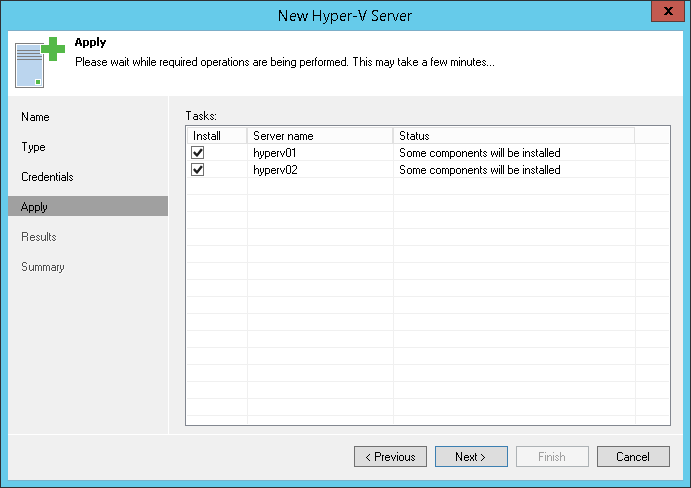Go to the Type wizard step
The height and width of the screenshot is (488, 691).
(33, 147)
